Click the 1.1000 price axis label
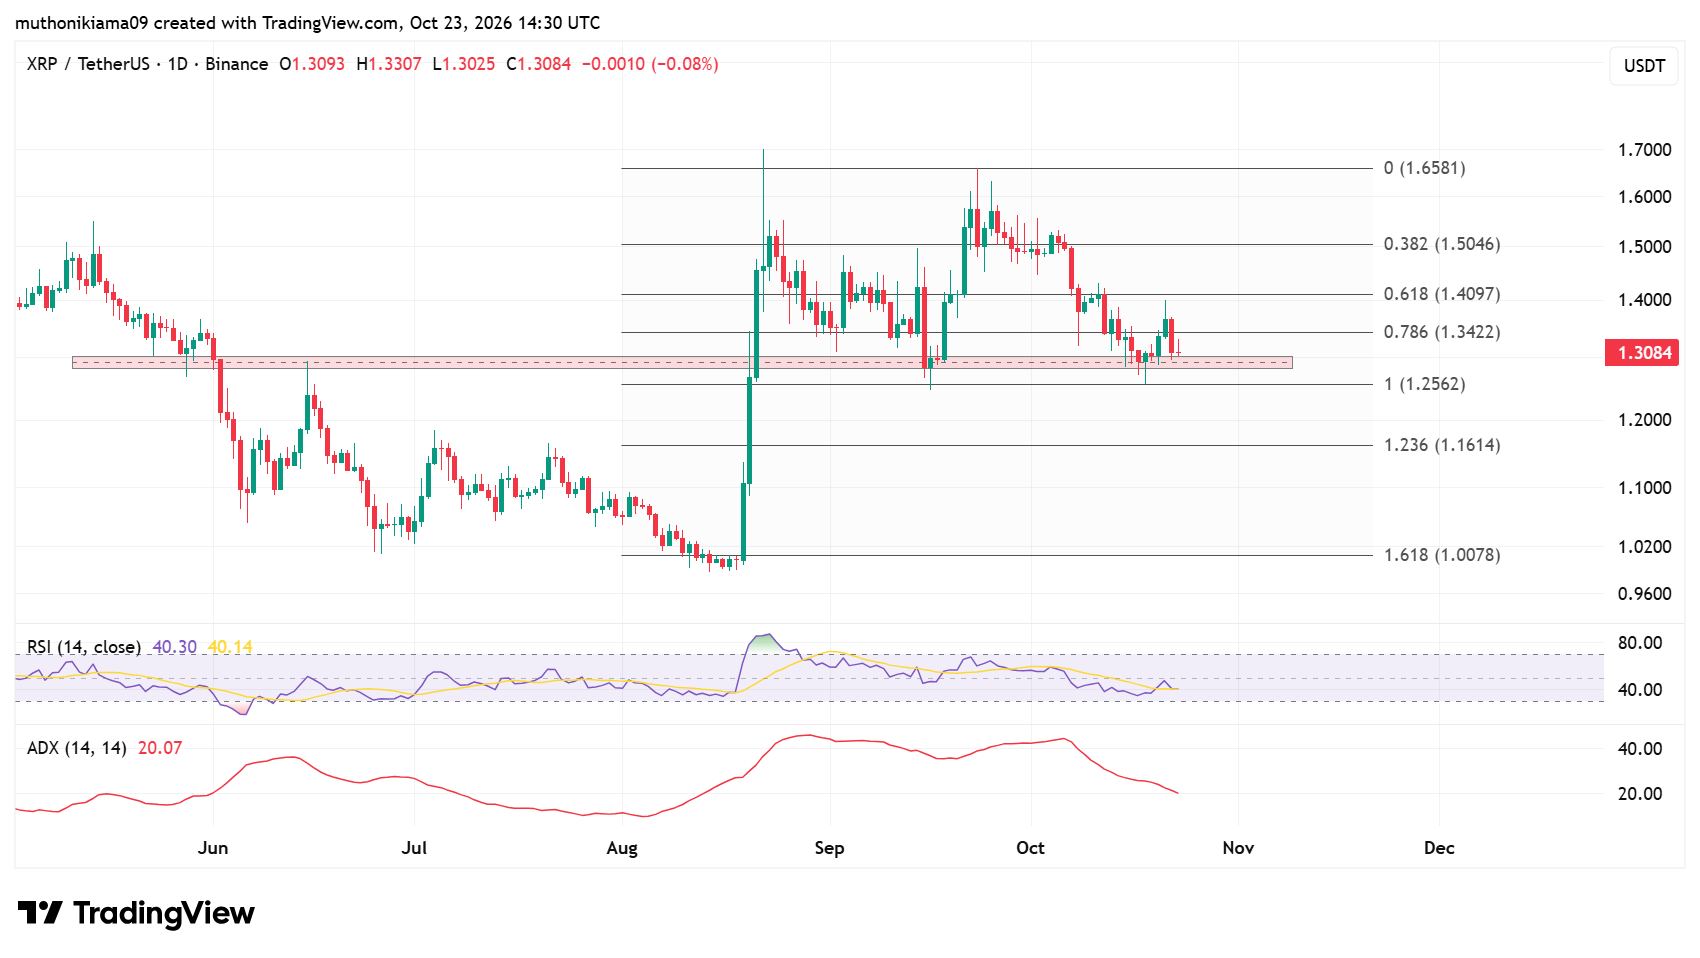Screen dimensions: 1700x958 point(1645,488)
